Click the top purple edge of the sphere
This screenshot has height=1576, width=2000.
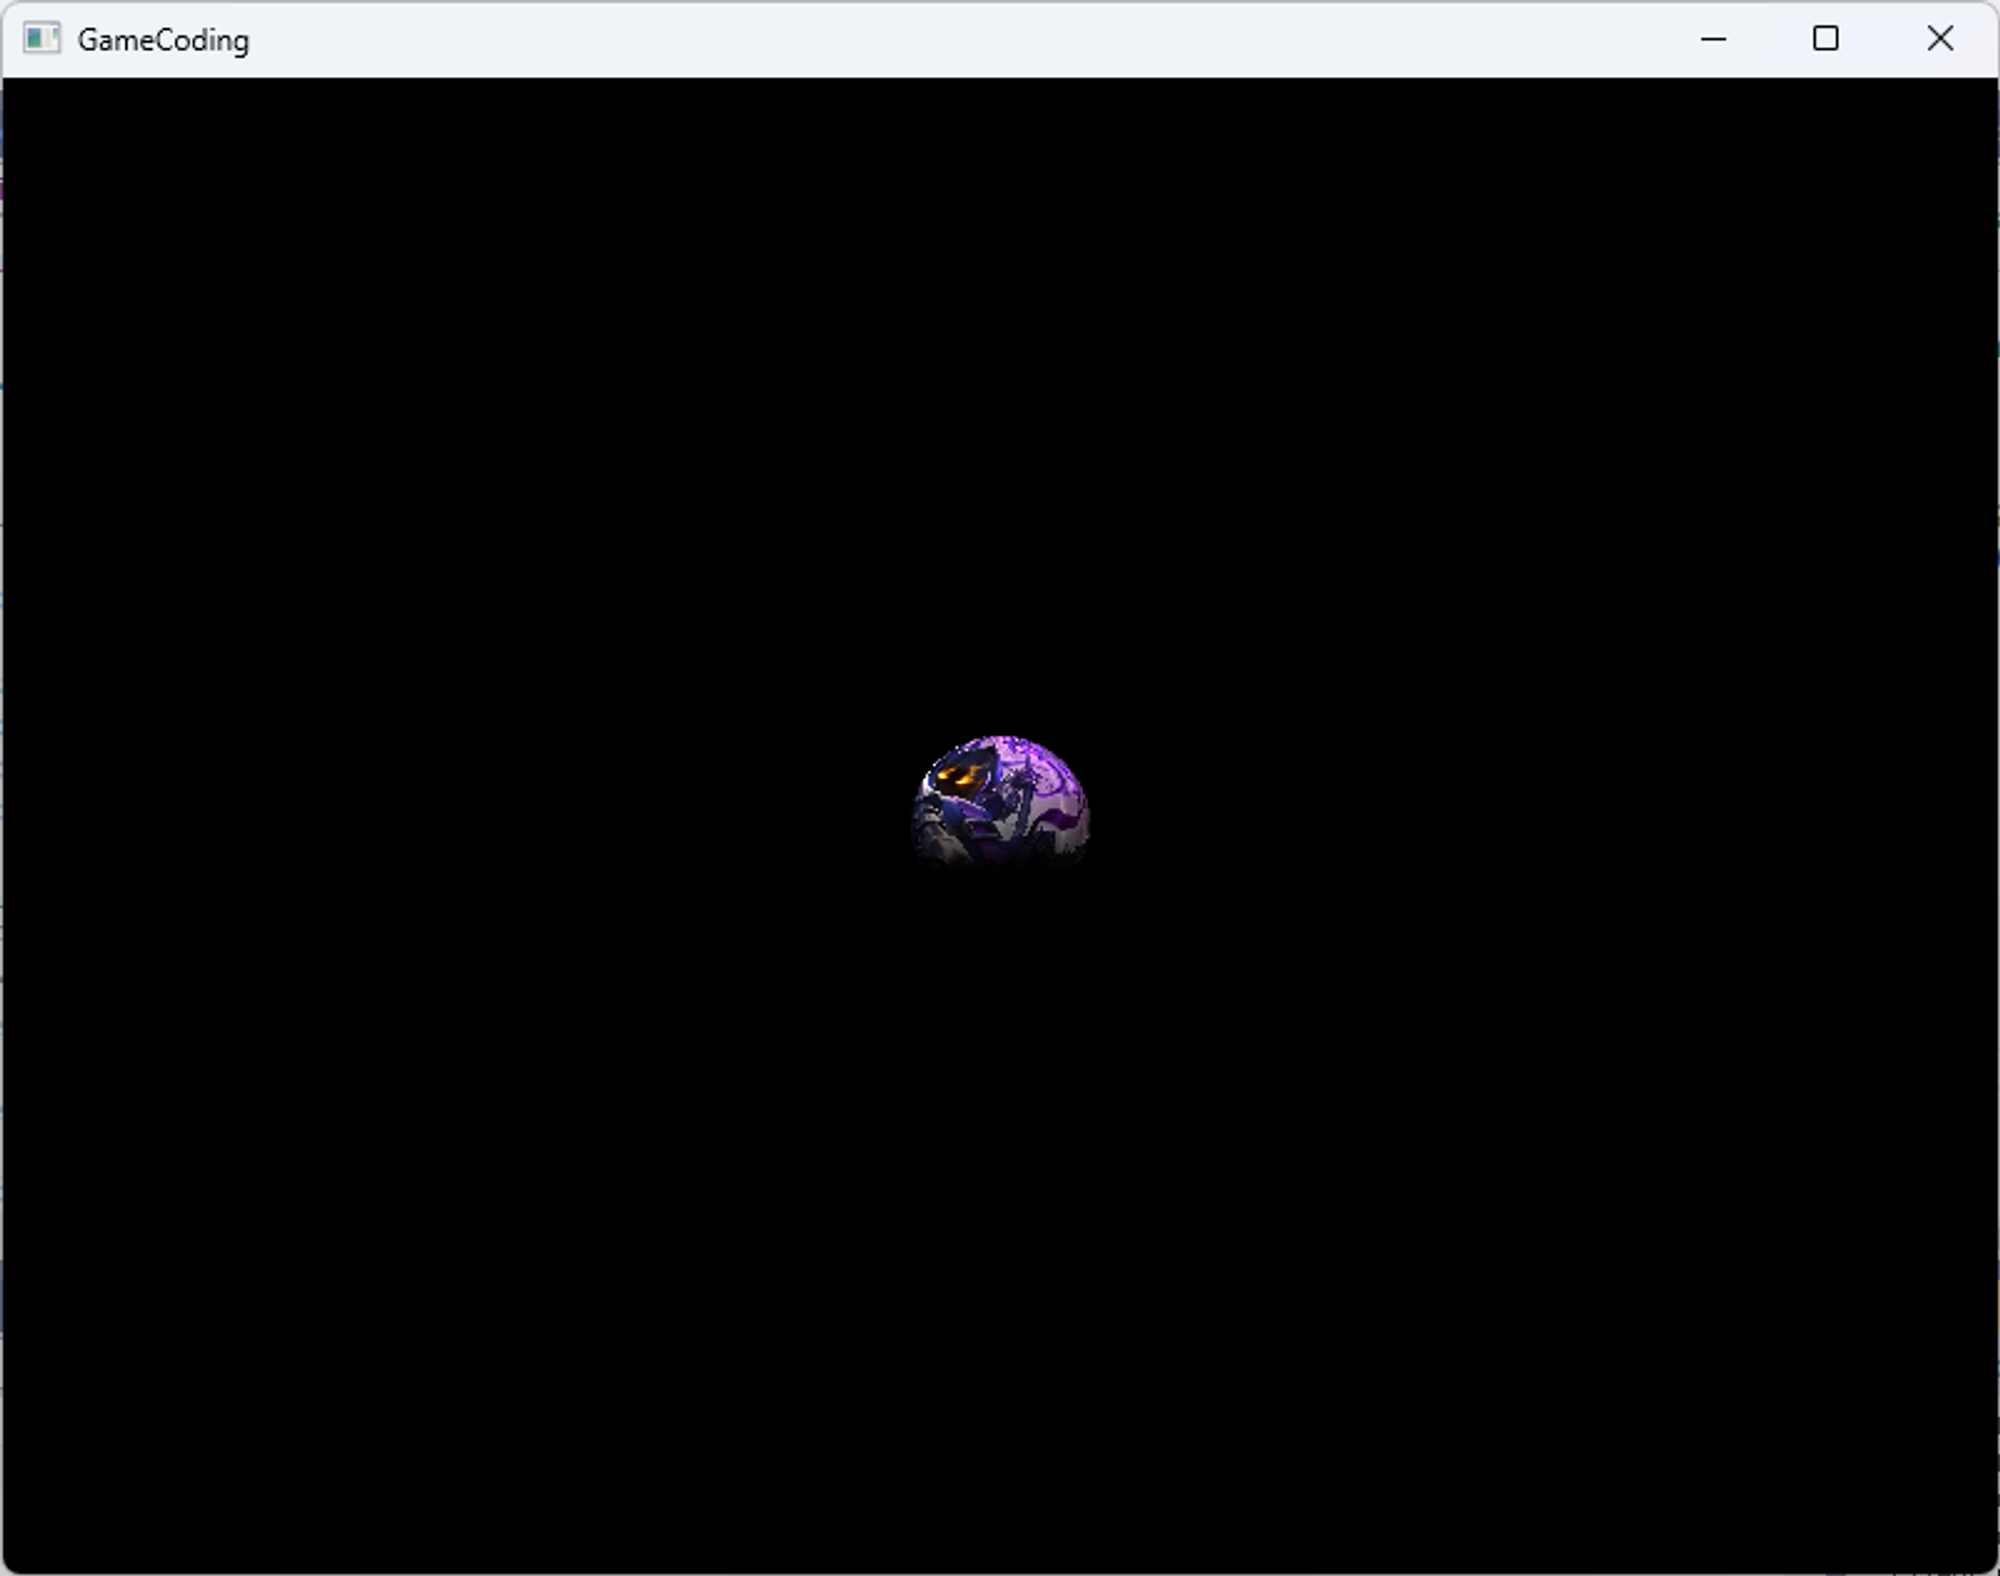[1002, 742]
